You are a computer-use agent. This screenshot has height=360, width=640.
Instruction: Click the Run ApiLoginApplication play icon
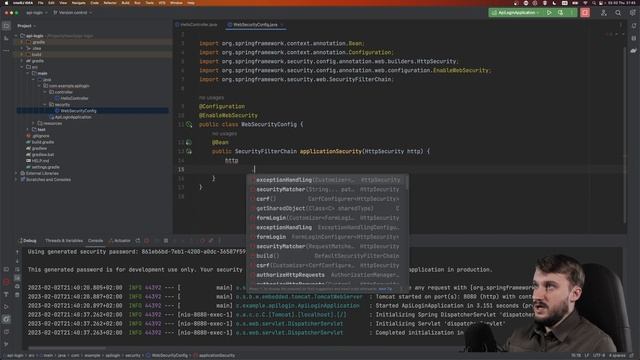pos(549,13)
